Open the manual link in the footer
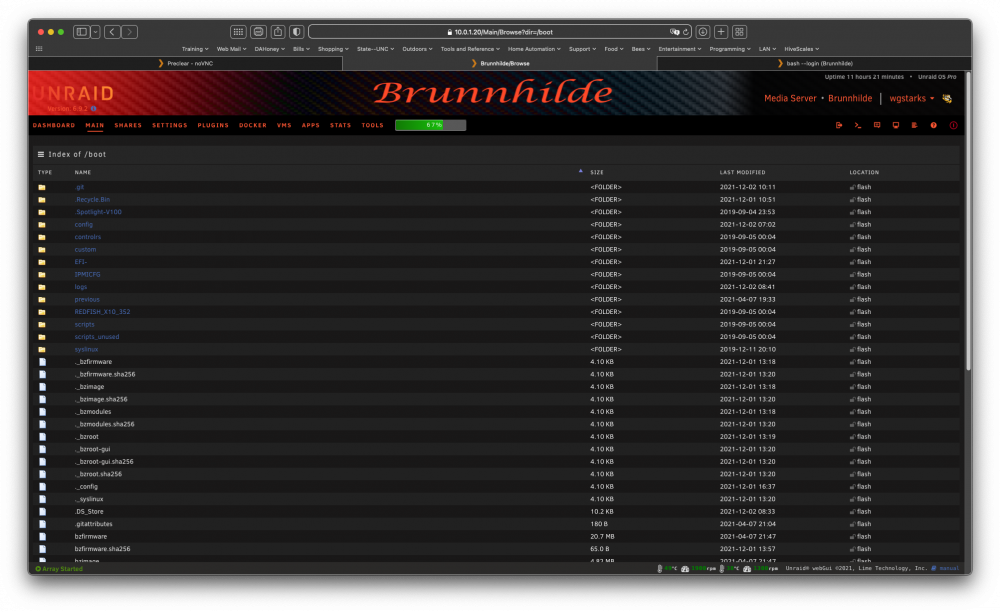Image resolution: width=1000 pixels, height=612 pixels. [x=949, y=568]
